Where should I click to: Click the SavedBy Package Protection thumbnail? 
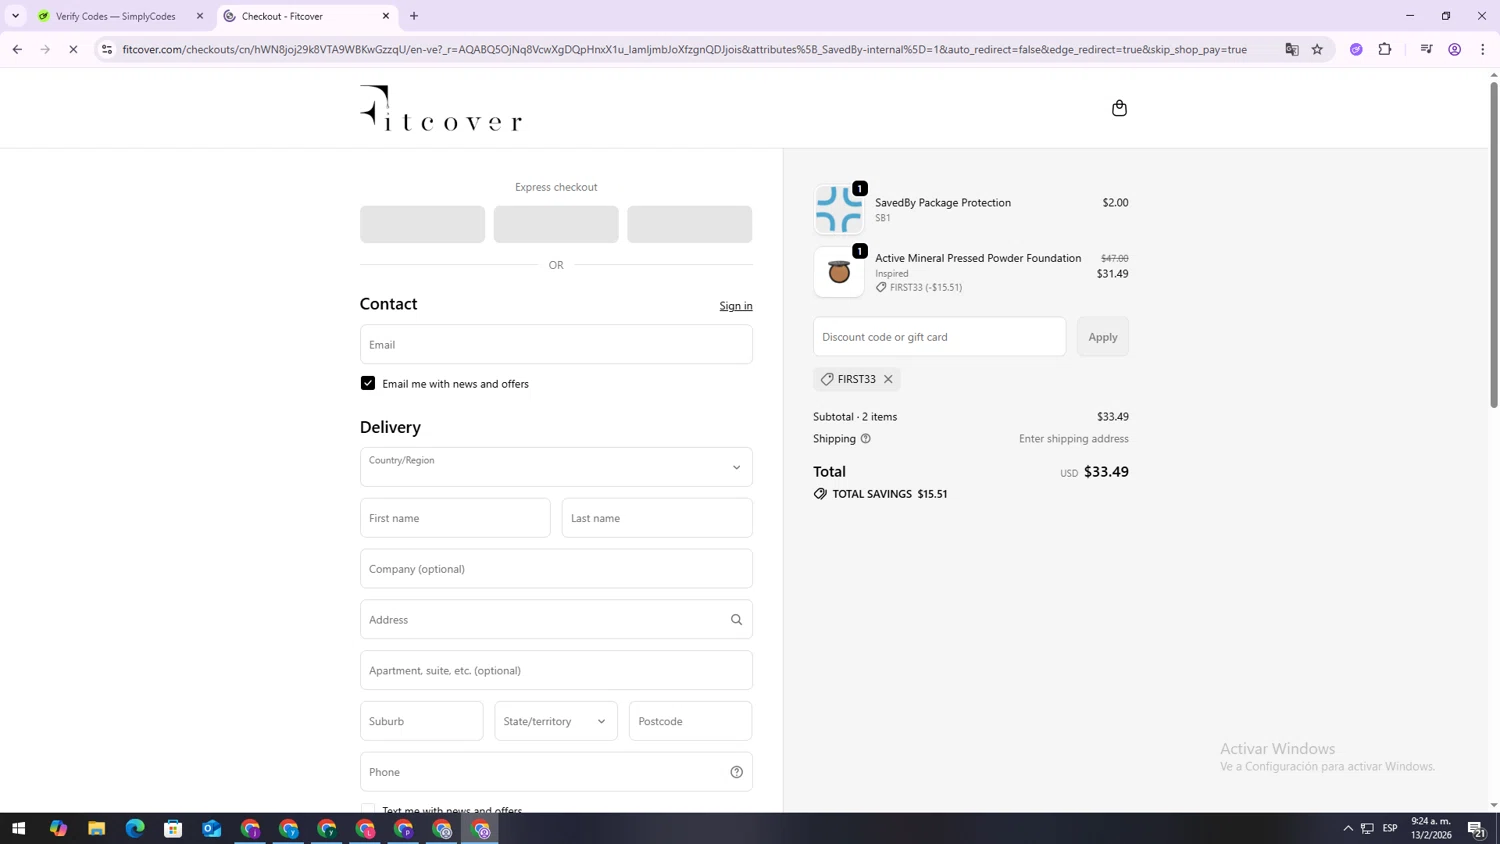(839, 209)
